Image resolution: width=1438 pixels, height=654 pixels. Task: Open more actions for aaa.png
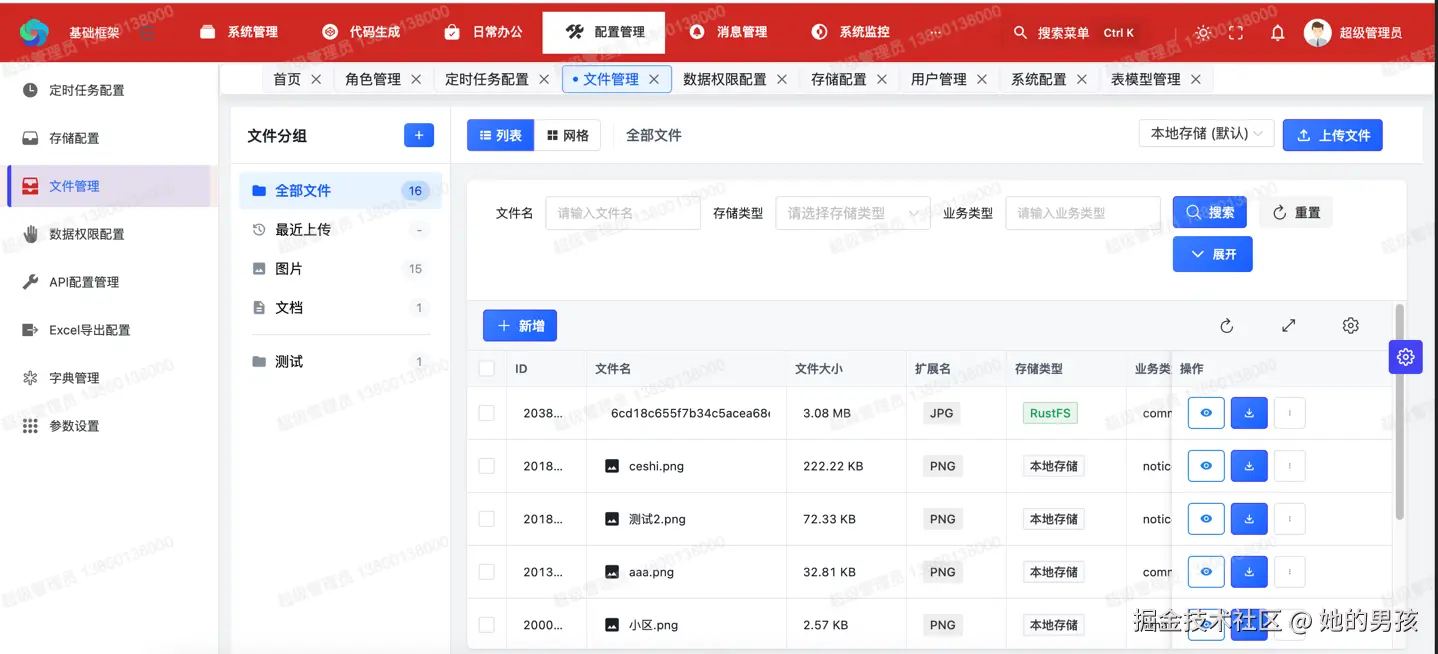click(1290, 572)
